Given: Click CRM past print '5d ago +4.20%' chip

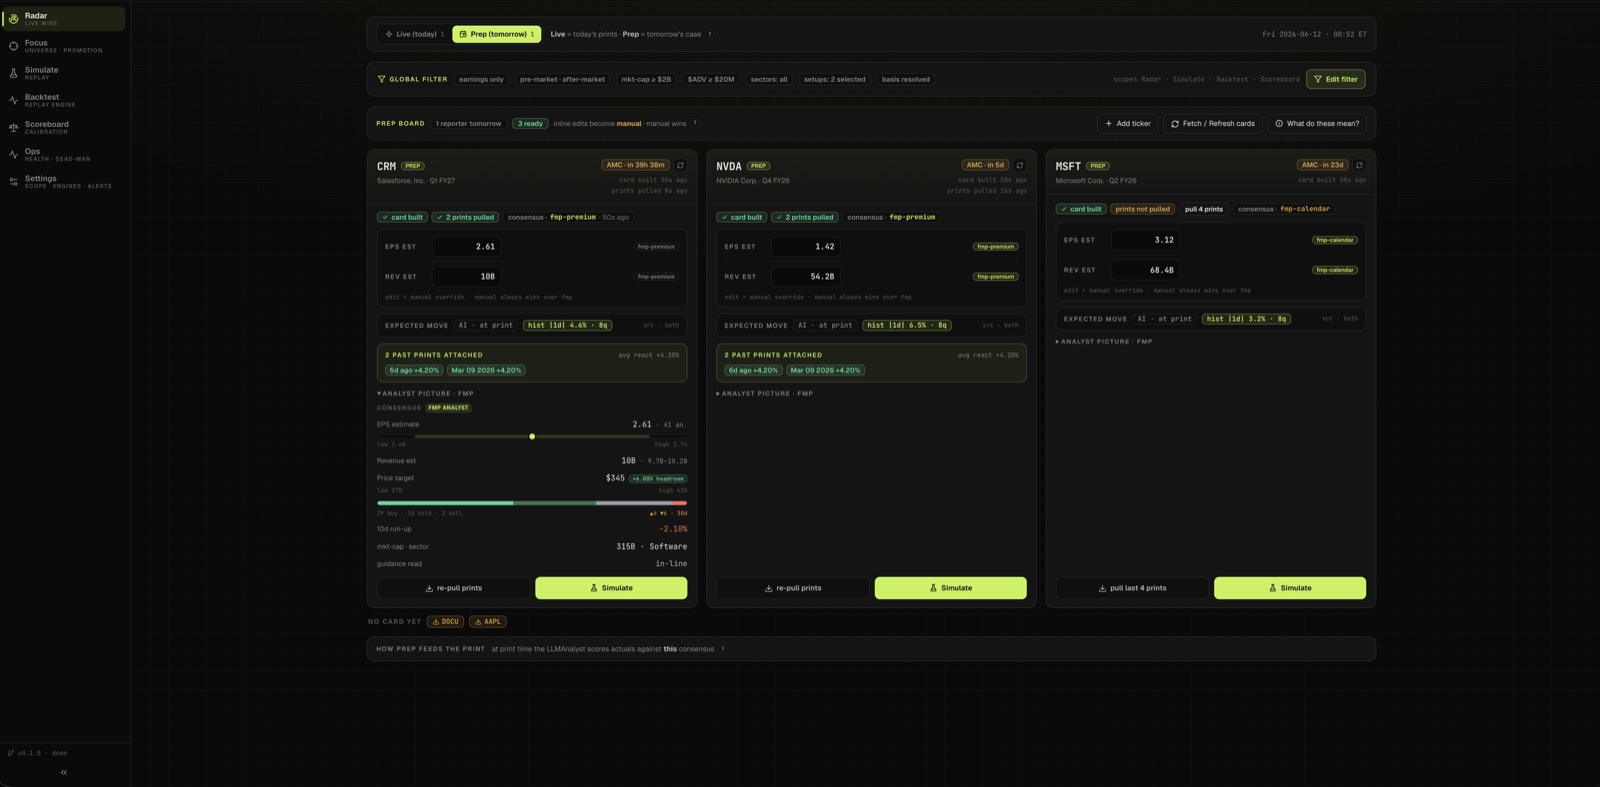Looking at the screenshot, I should [414, 370].
